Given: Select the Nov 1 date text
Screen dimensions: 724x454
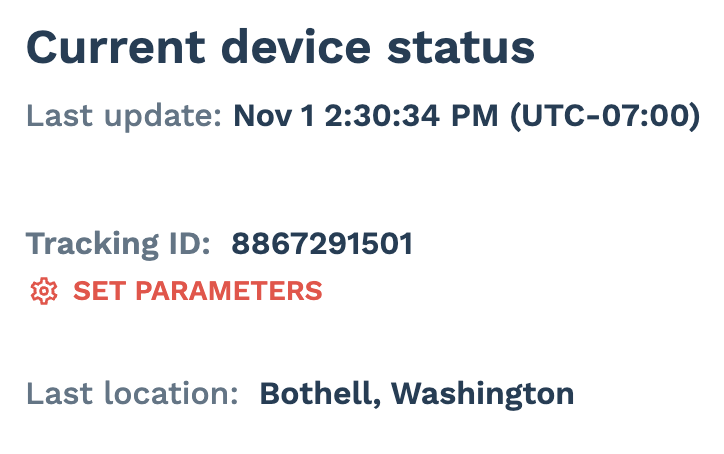Looking at the screenshot, I should click(274, 115).
